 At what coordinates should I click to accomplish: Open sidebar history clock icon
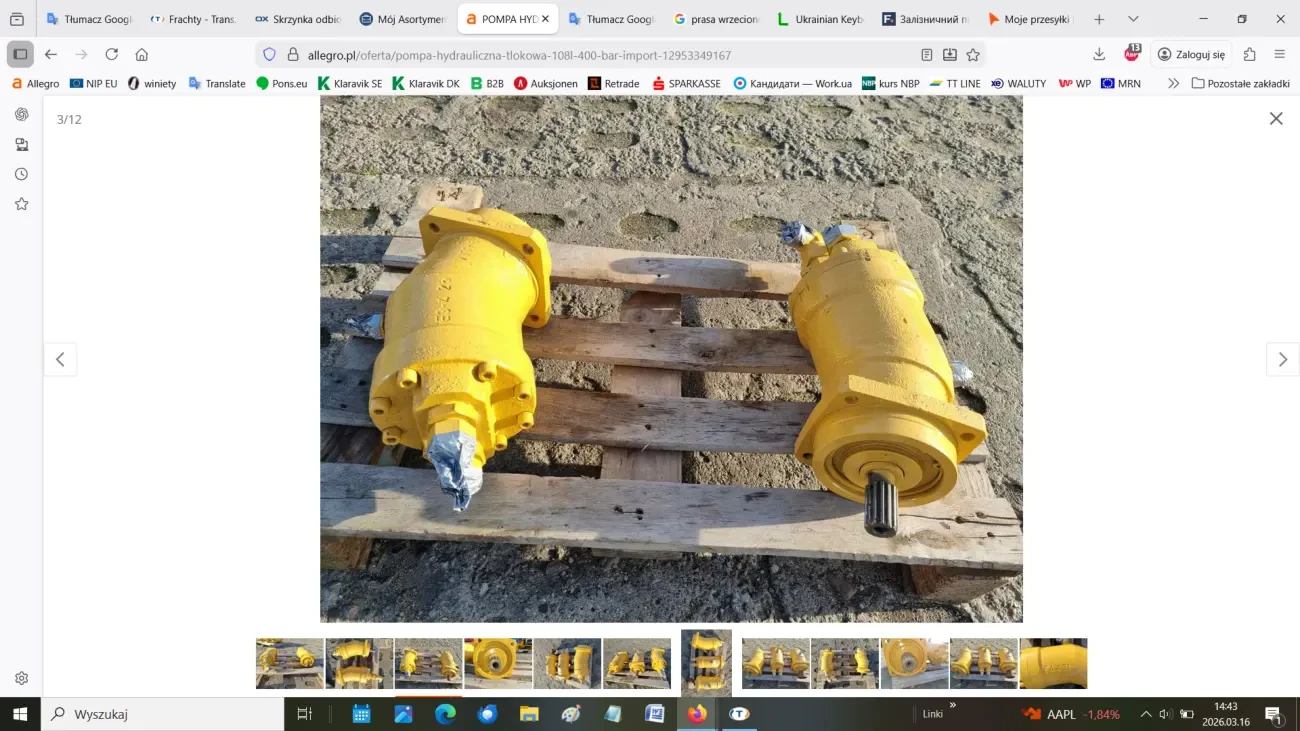21,174
